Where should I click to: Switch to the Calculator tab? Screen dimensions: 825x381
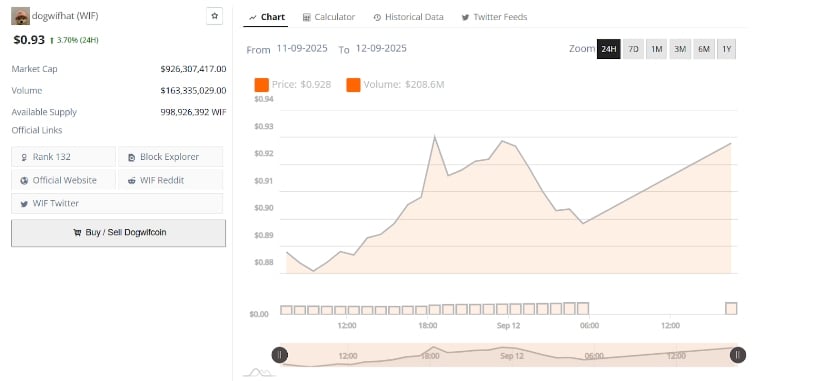pos(329,17)
